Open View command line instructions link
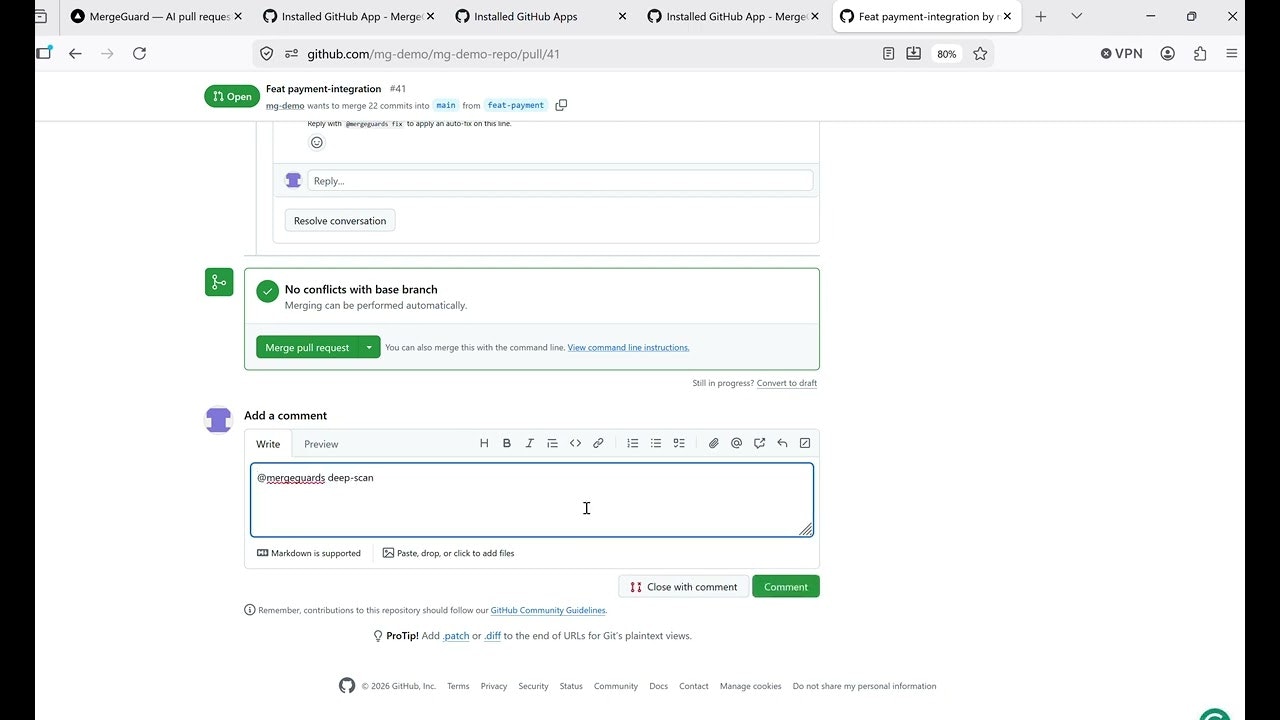The height and width of the screenshot is (720, 1280). 628,348
